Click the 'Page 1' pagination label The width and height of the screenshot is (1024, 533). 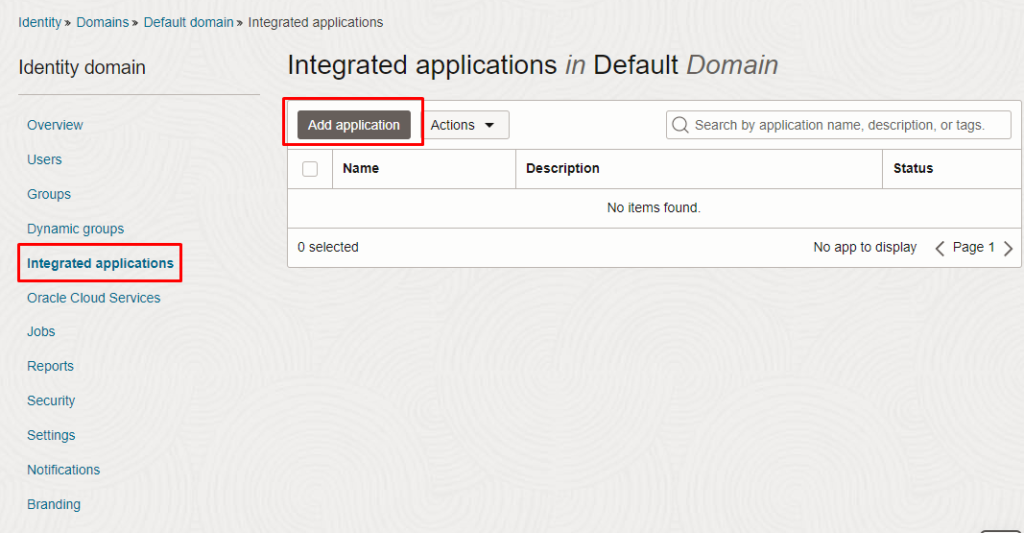pos(973,247)
